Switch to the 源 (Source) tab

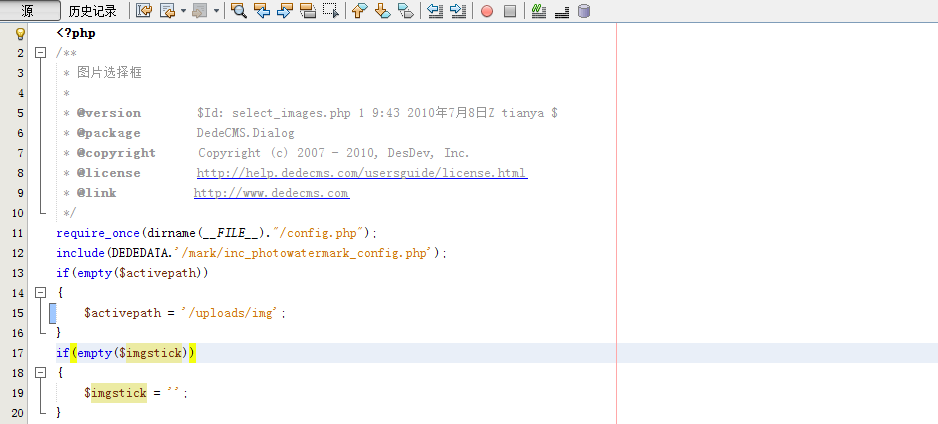(x=27, y=11)
